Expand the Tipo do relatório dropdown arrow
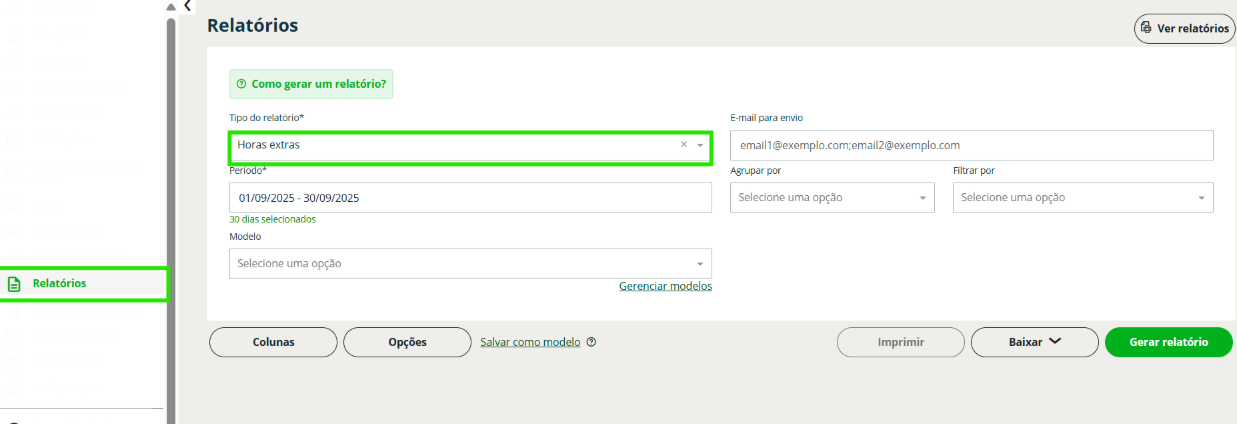Screen dimensions: 1237x424 (700, 146)
